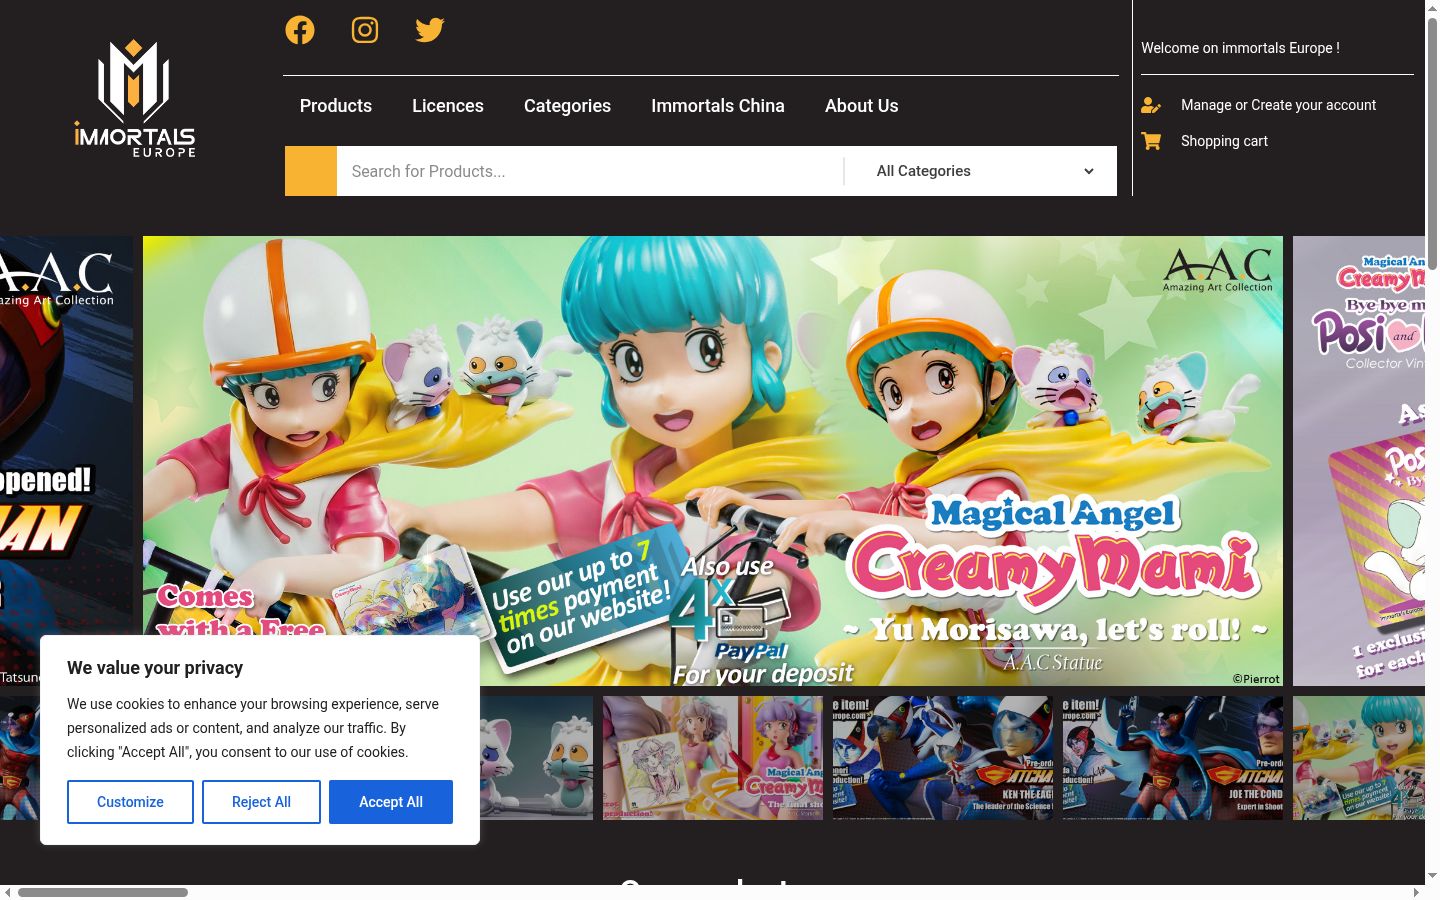Screen dimensions: 1440x900
Task: Focus the Search for Products field
Action: point(590,171)
